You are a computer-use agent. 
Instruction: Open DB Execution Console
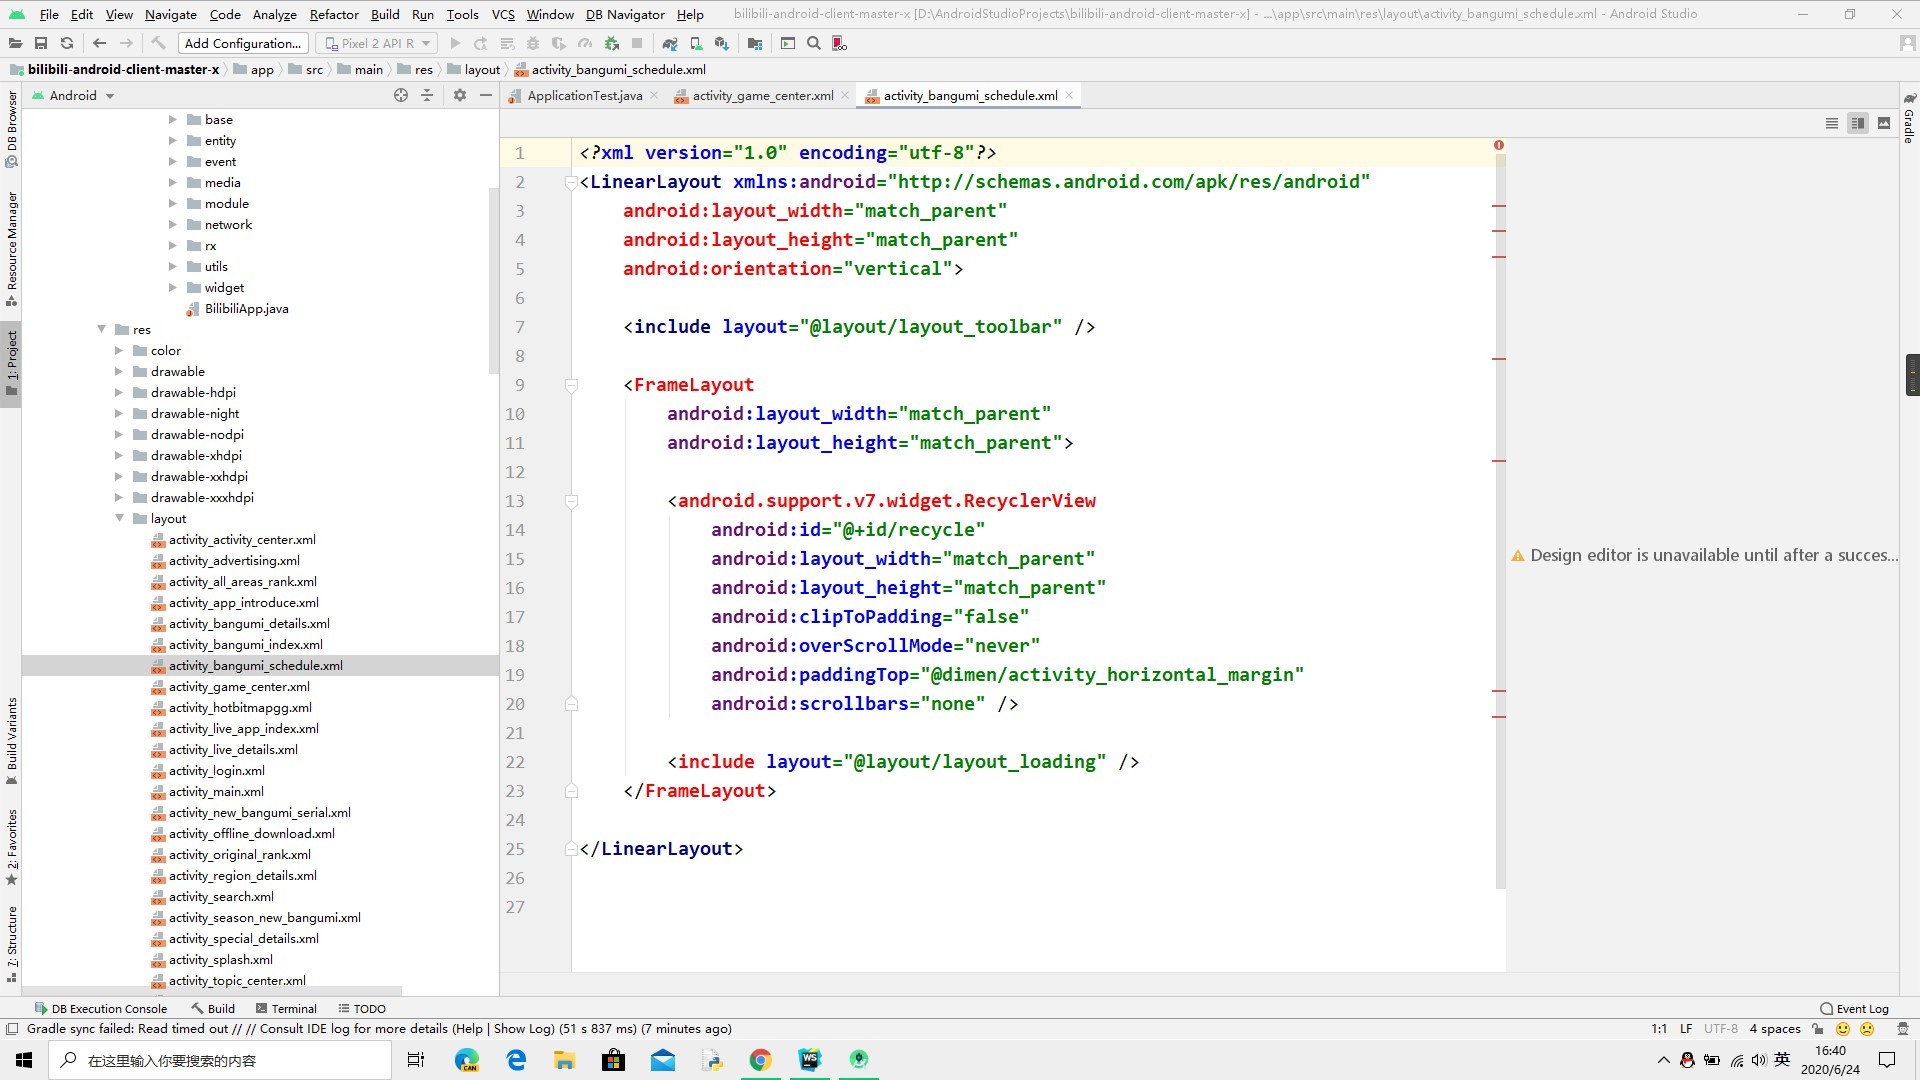[100, 1008]
